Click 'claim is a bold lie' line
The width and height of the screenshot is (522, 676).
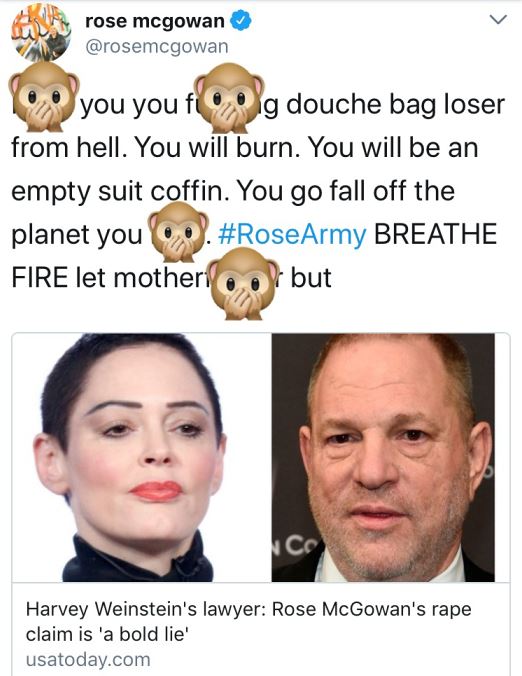108,634
